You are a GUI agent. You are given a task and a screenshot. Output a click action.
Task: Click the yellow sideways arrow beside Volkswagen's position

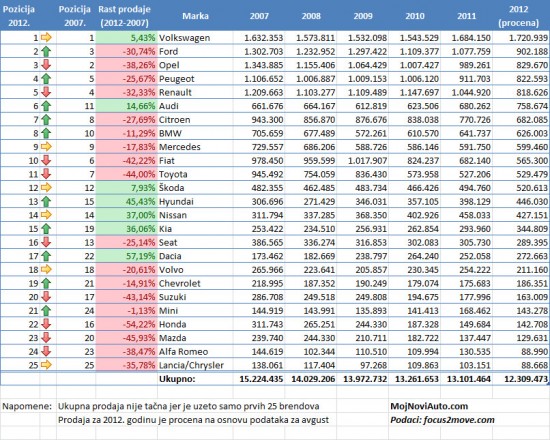(x=46, y=37)
